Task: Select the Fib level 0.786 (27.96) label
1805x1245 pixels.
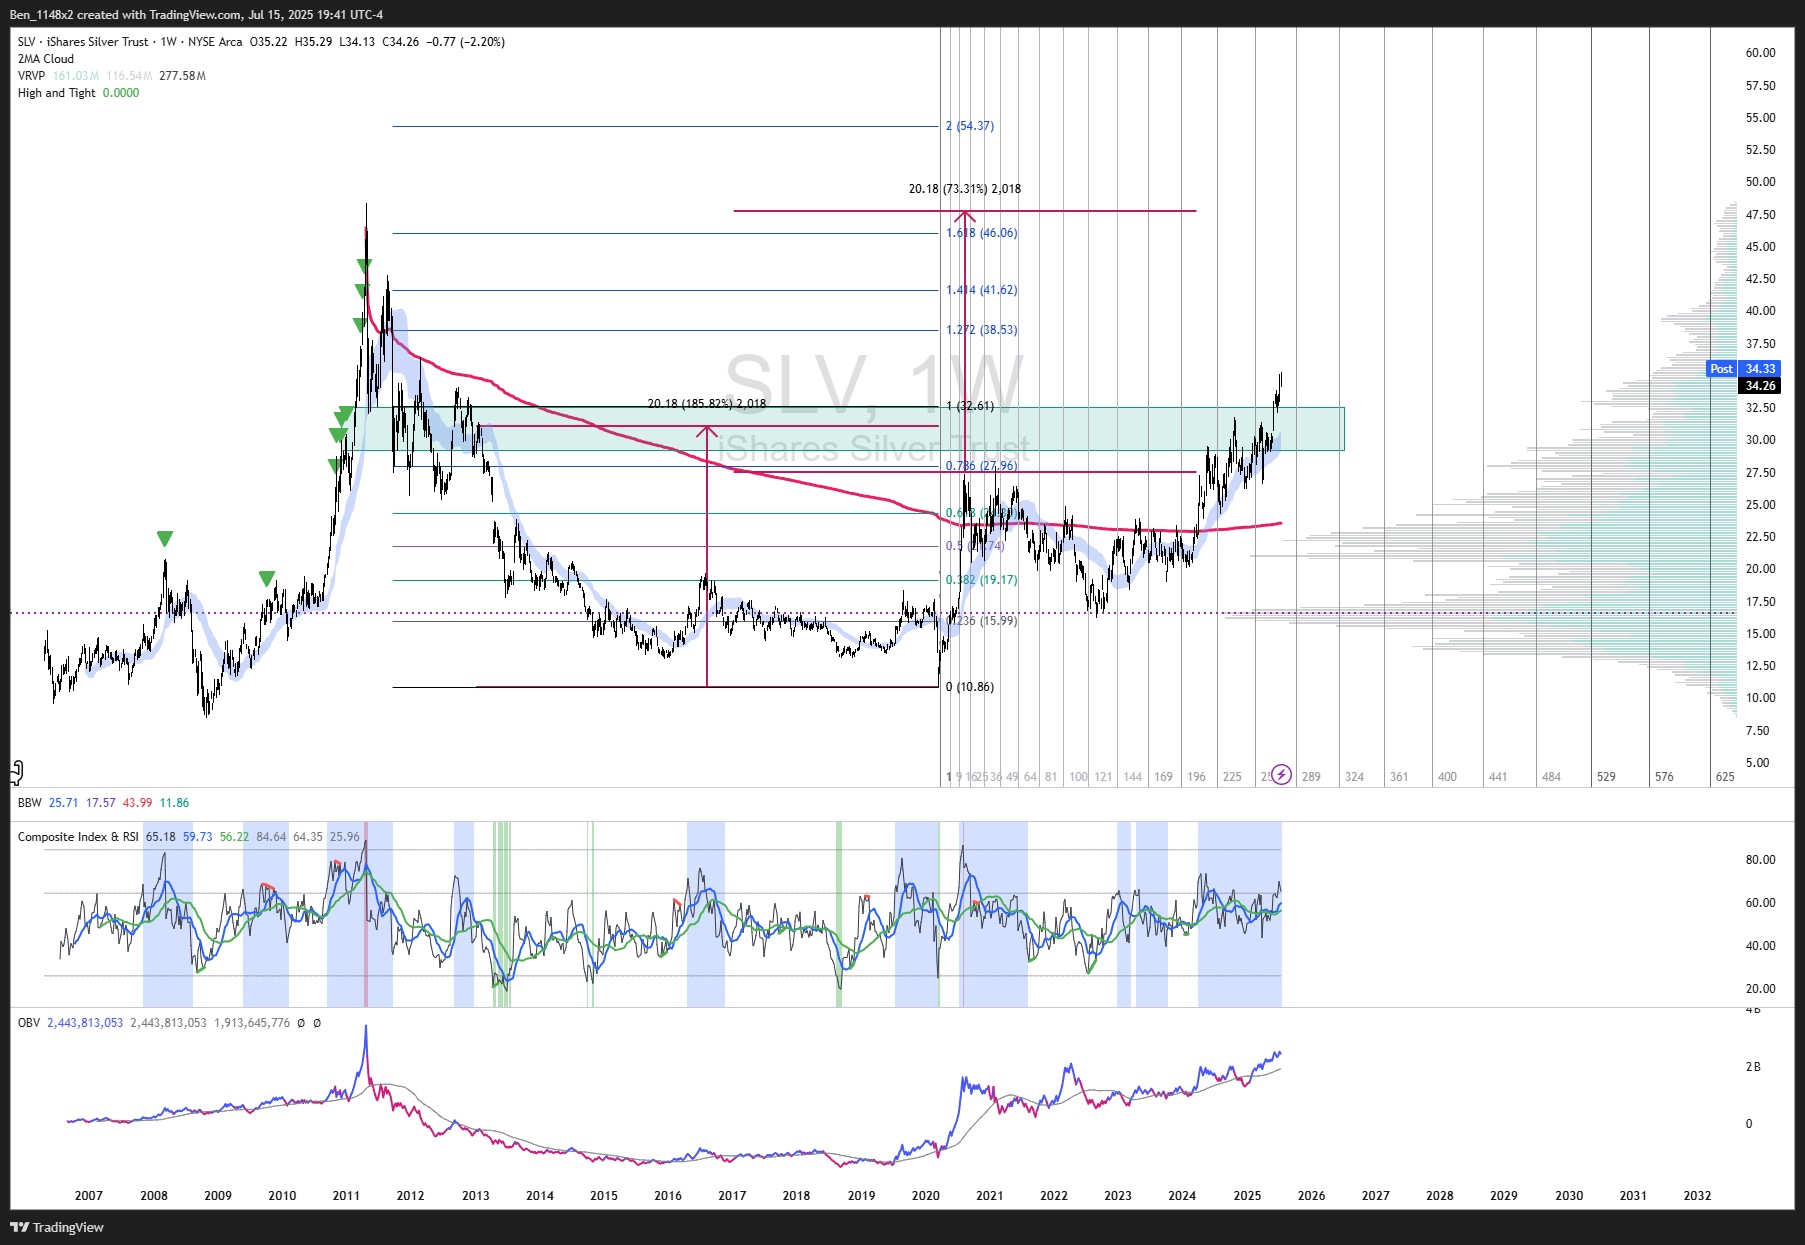Action: (x=981, y=466)
